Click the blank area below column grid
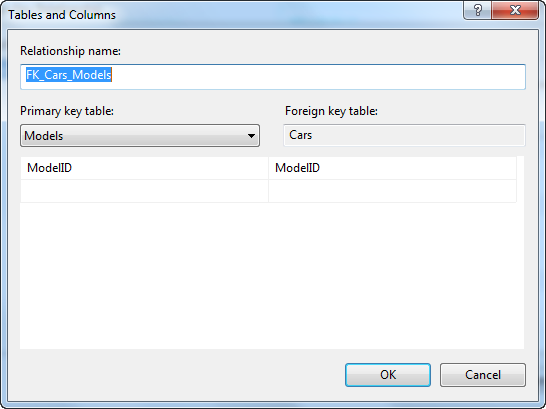546x409 pixels. click(272, 275)
